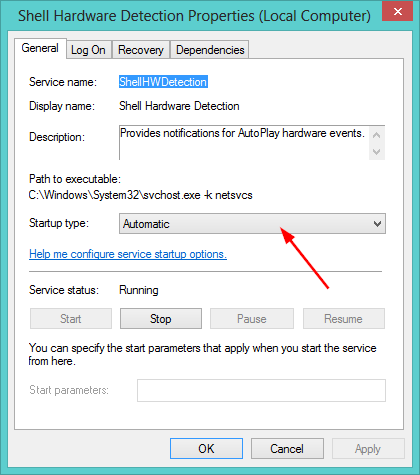
Task: Click the Start parameters input field
Action: pos(261,390)
